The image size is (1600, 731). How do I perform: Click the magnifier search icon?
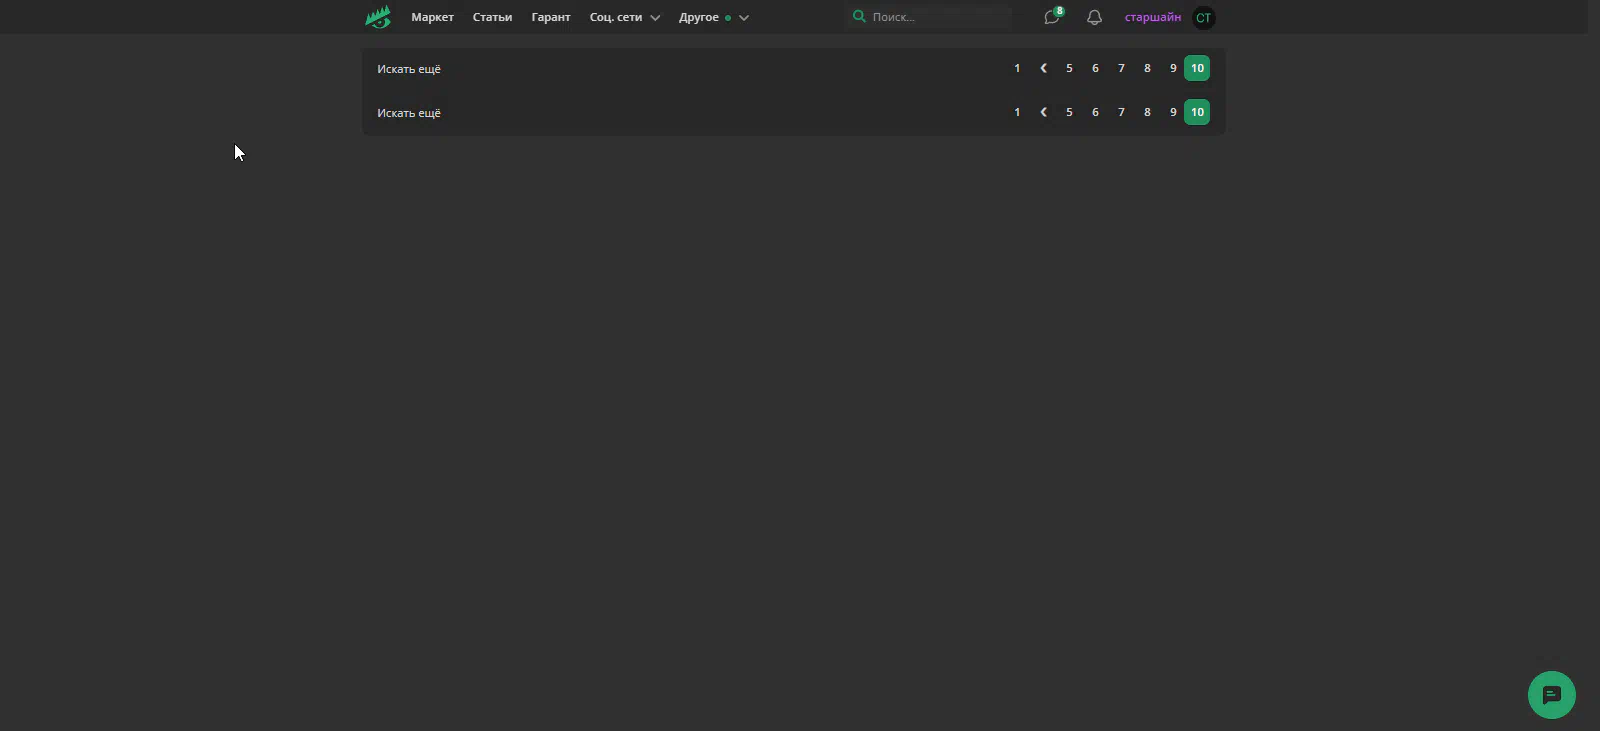(859, 17)
